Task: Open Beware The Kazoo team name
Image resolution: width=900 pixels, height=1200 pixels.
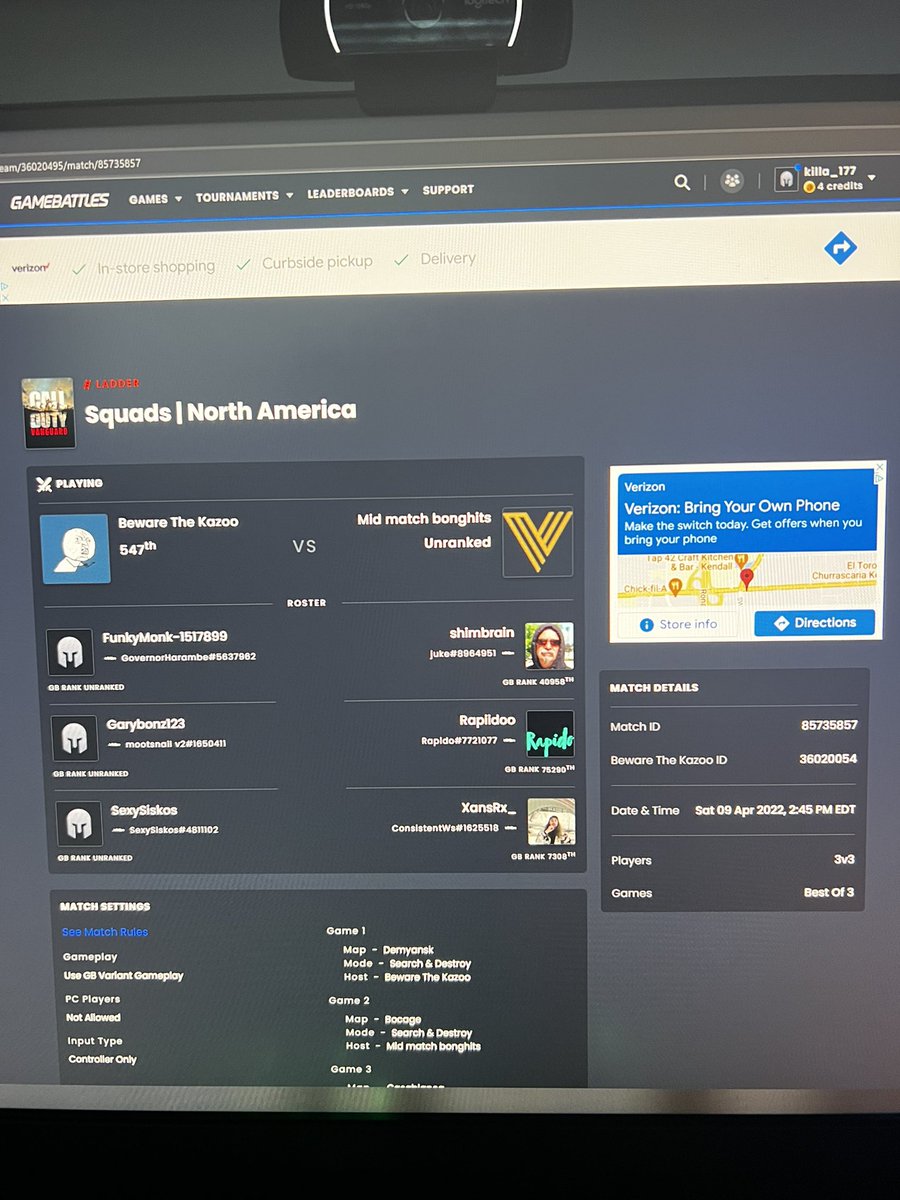Action: point(178,523)
